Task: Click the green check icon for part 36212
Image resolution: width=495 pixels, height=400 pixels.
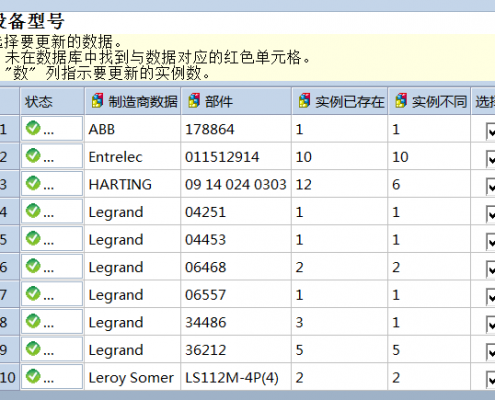Action: [33, 349]
